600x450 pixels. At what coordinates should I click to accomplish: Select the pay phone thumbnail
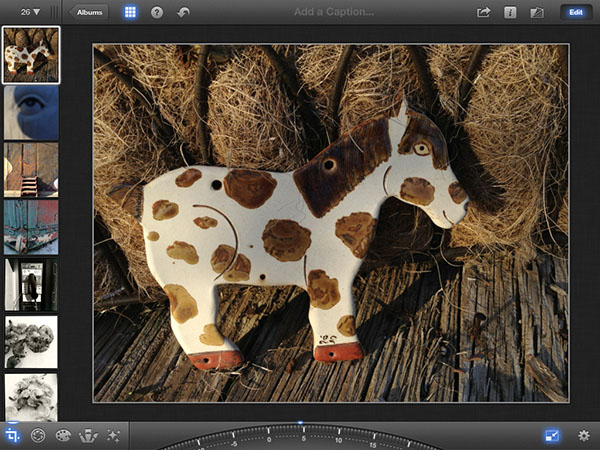(31, 285)
